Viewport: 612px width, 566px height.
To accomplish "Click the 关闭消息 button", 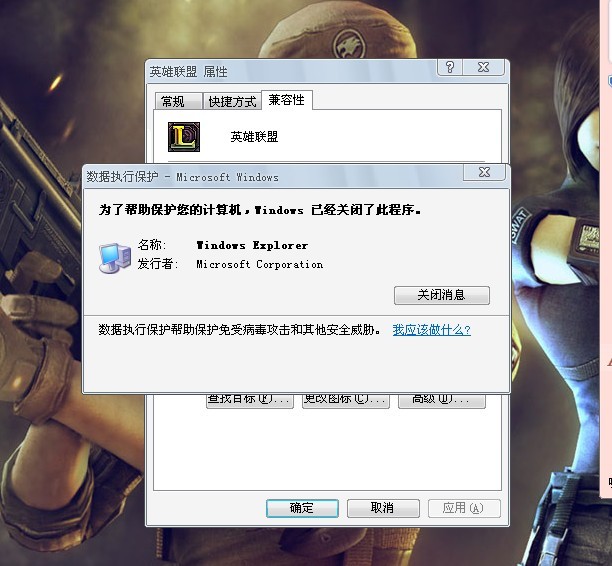I will coord(441,295).
